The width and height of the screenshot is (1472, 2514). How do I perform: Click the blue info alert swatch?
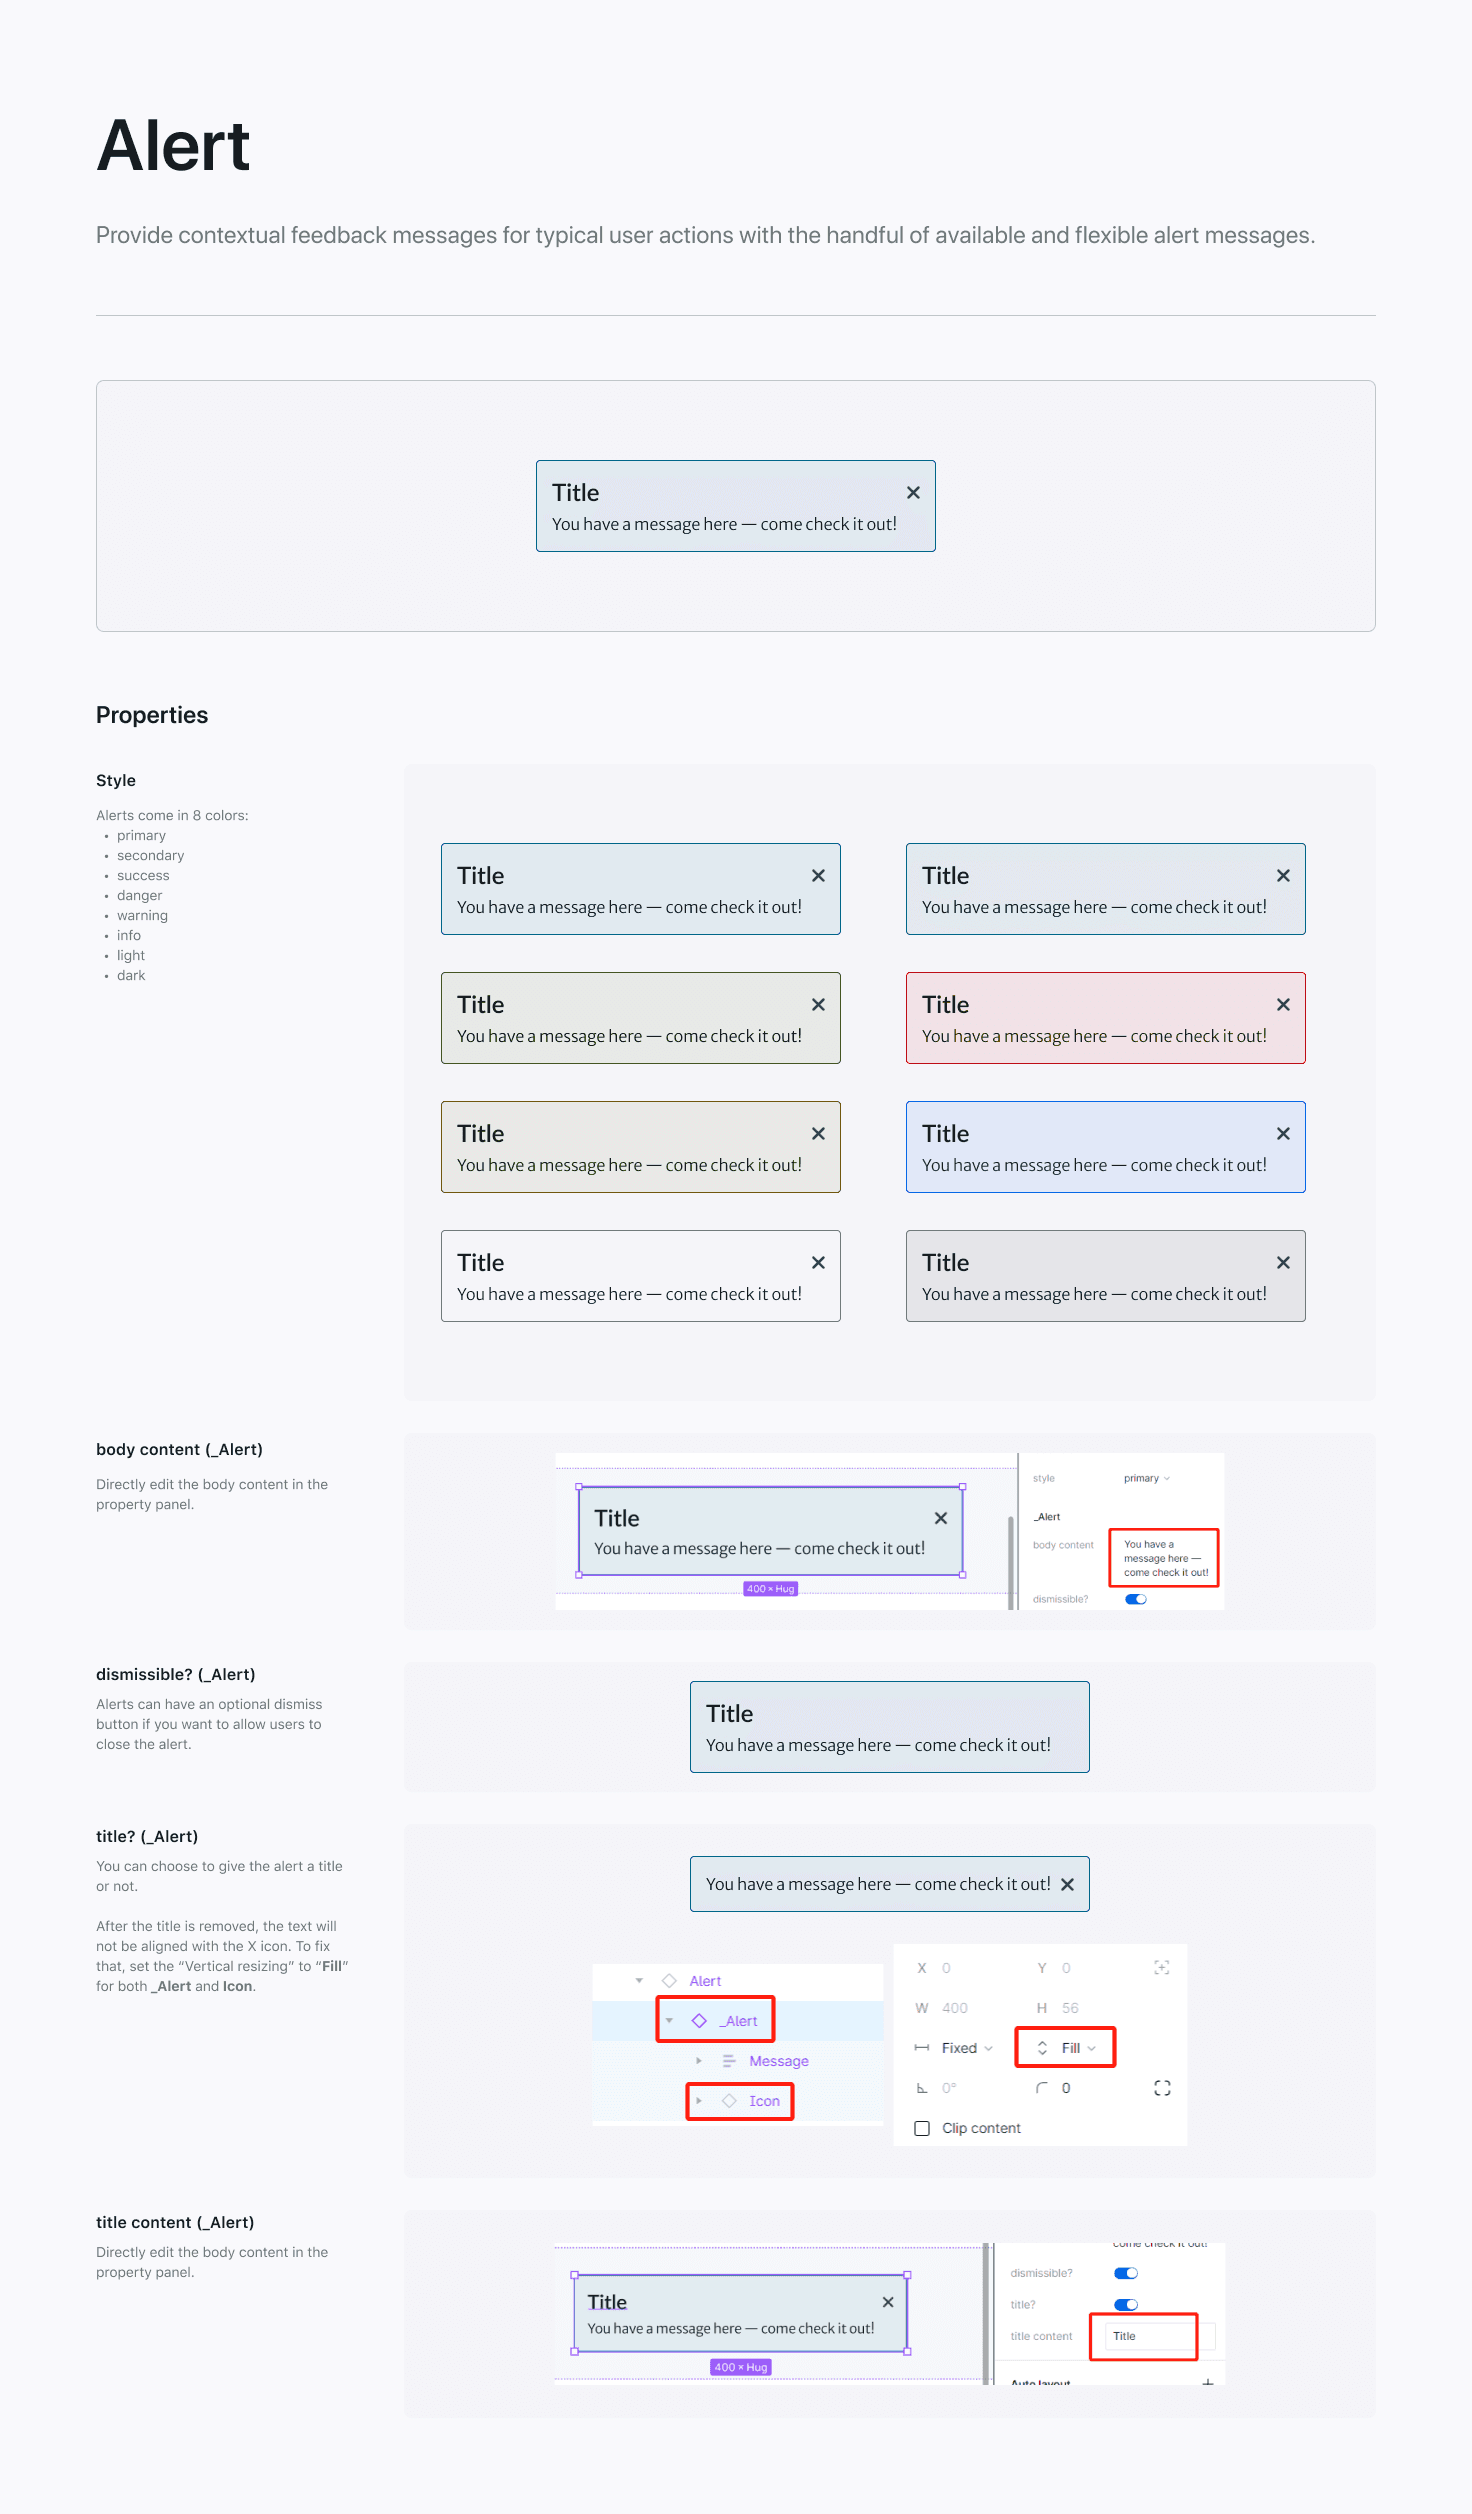pos(1105,1146)
